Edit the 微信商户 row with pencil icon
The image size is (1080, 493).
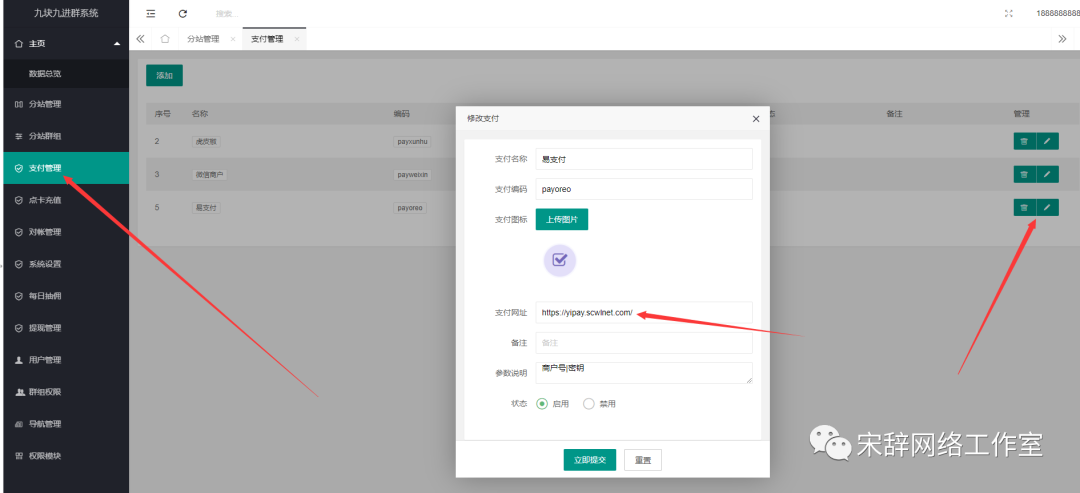click(1048, 174)
